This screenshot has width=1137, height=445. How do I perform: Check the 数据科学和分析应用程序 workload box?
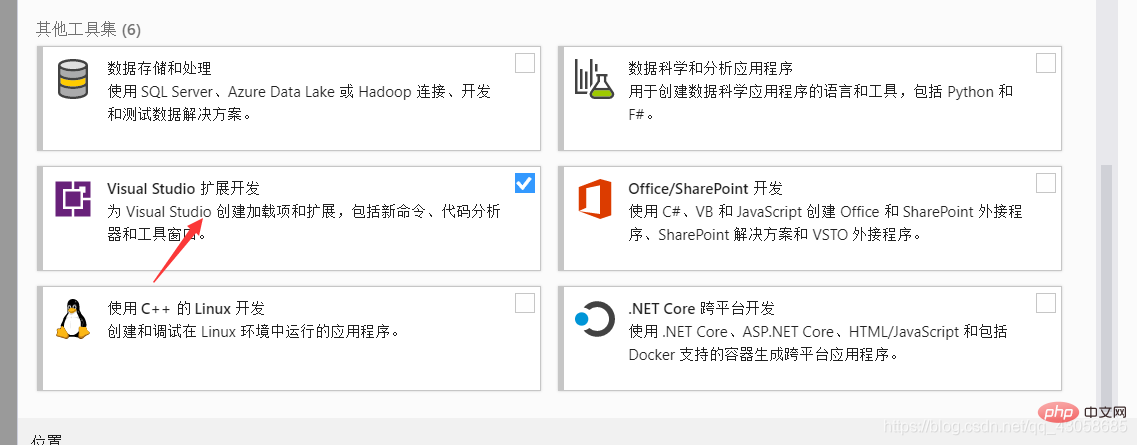(1046, 64)
